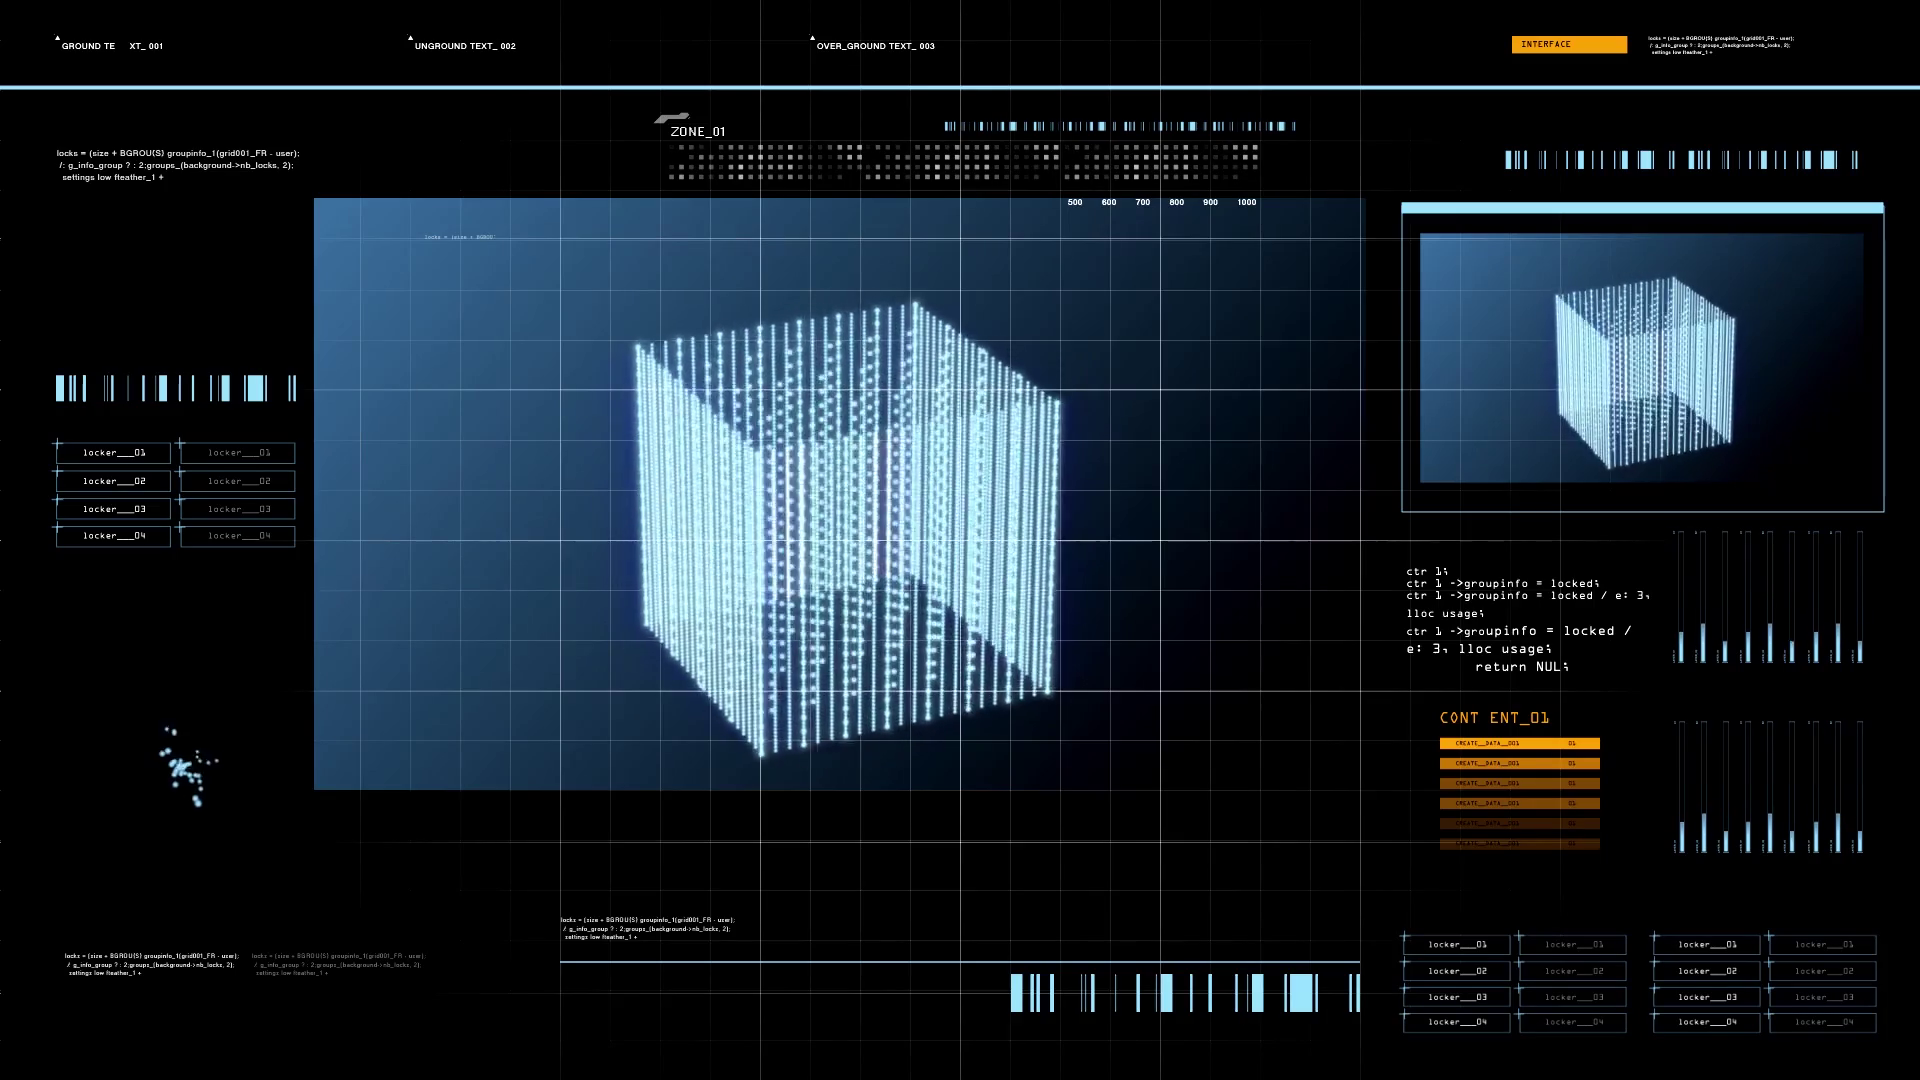
Task: Click the dot matrix display under ZONE_01
Action: coord(964,162)
